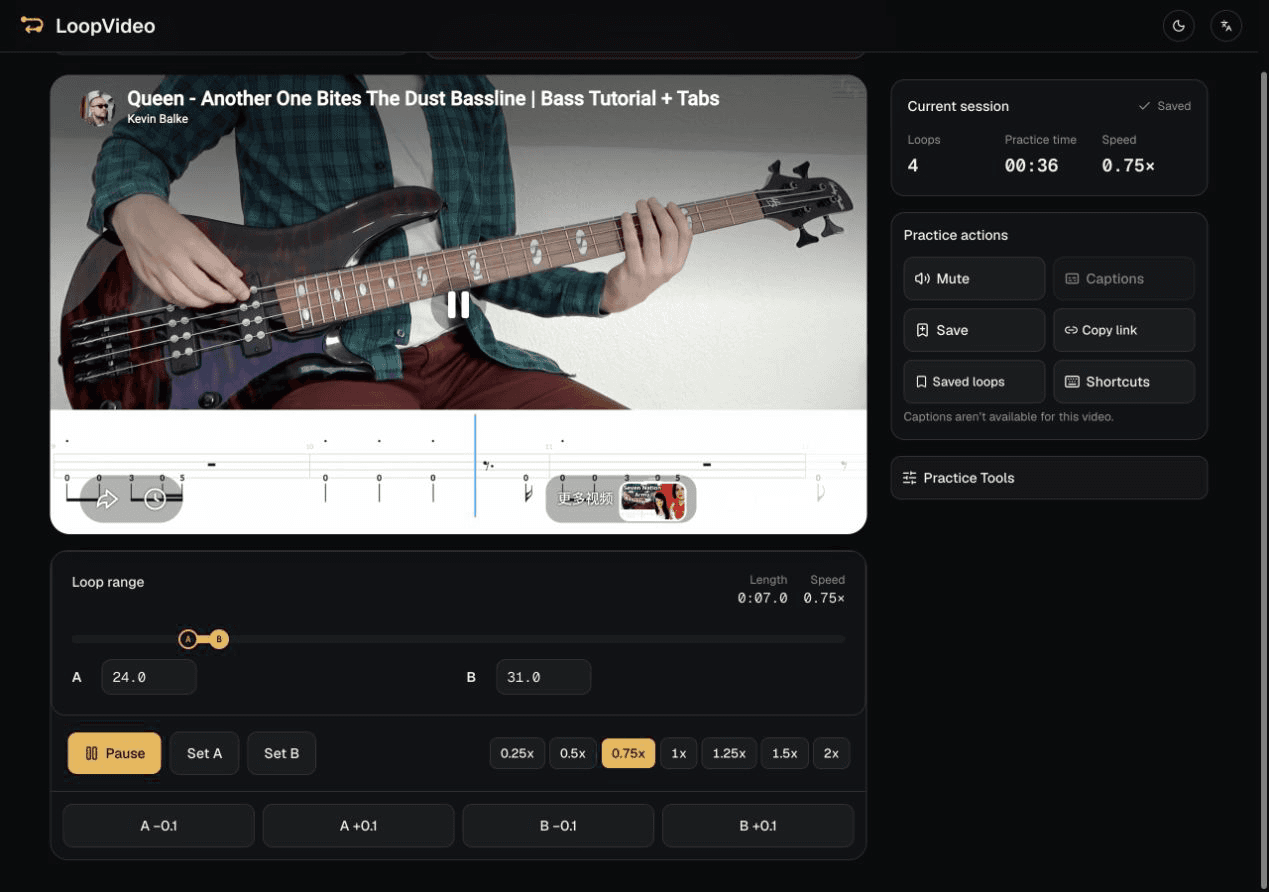
Task: Click the pause icon in video center
Action: click(458, 305)
